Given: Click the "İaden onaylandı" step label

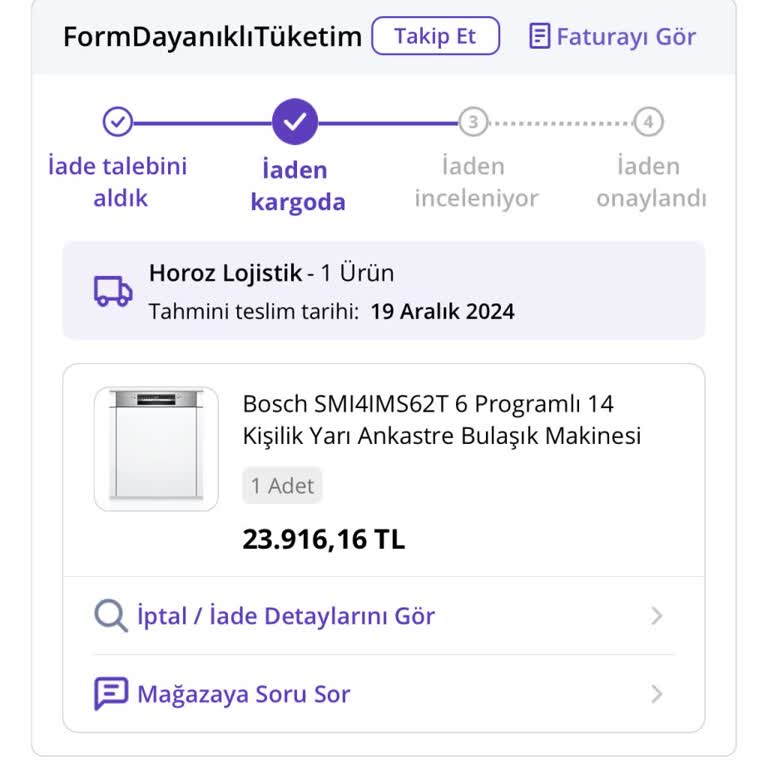Looking at the screenshot, I should click(651, 182).
